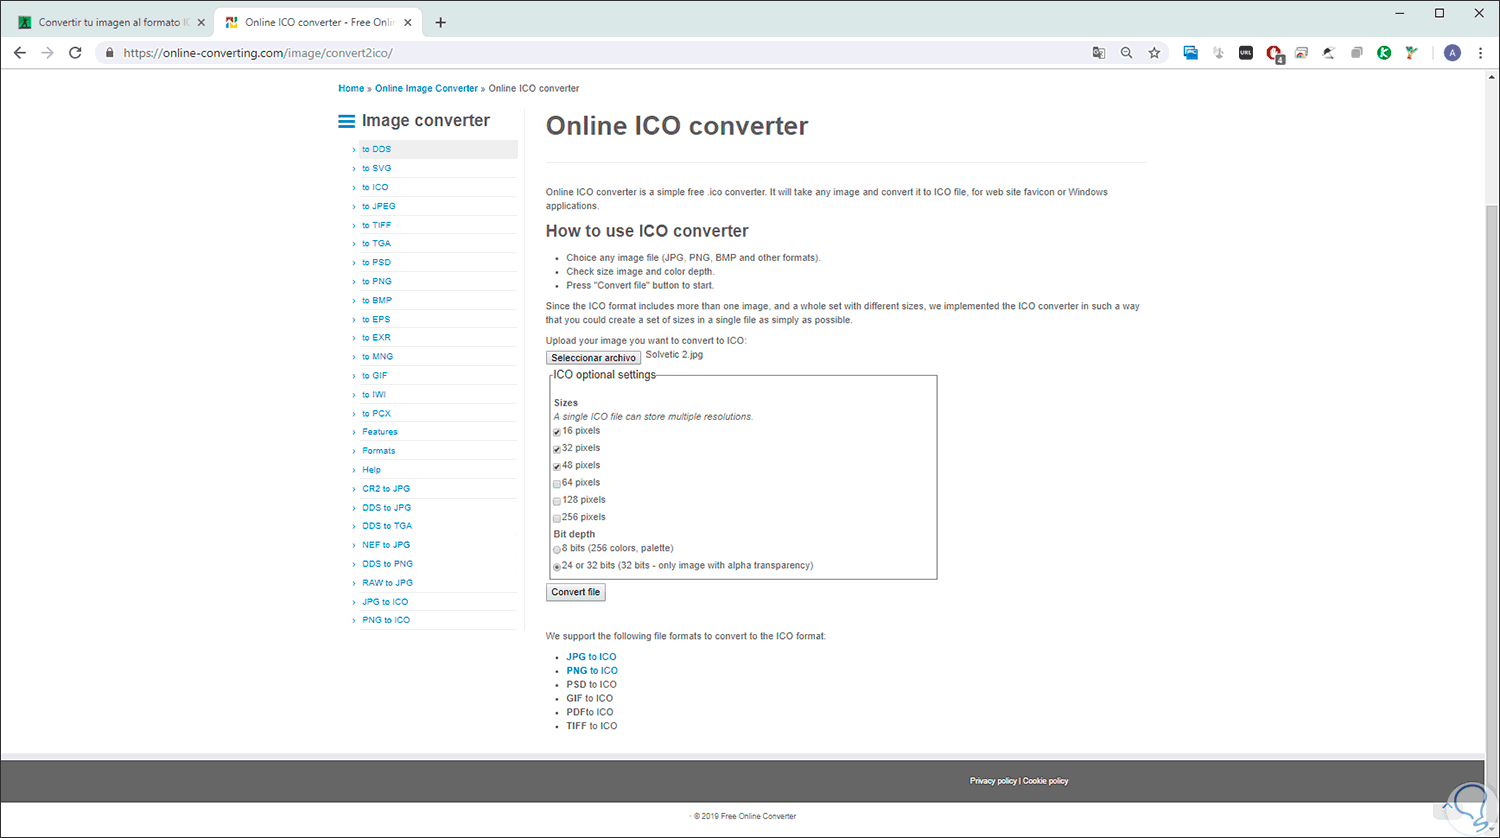Click the blue PC monitor extension icon

click(1190, 53)
